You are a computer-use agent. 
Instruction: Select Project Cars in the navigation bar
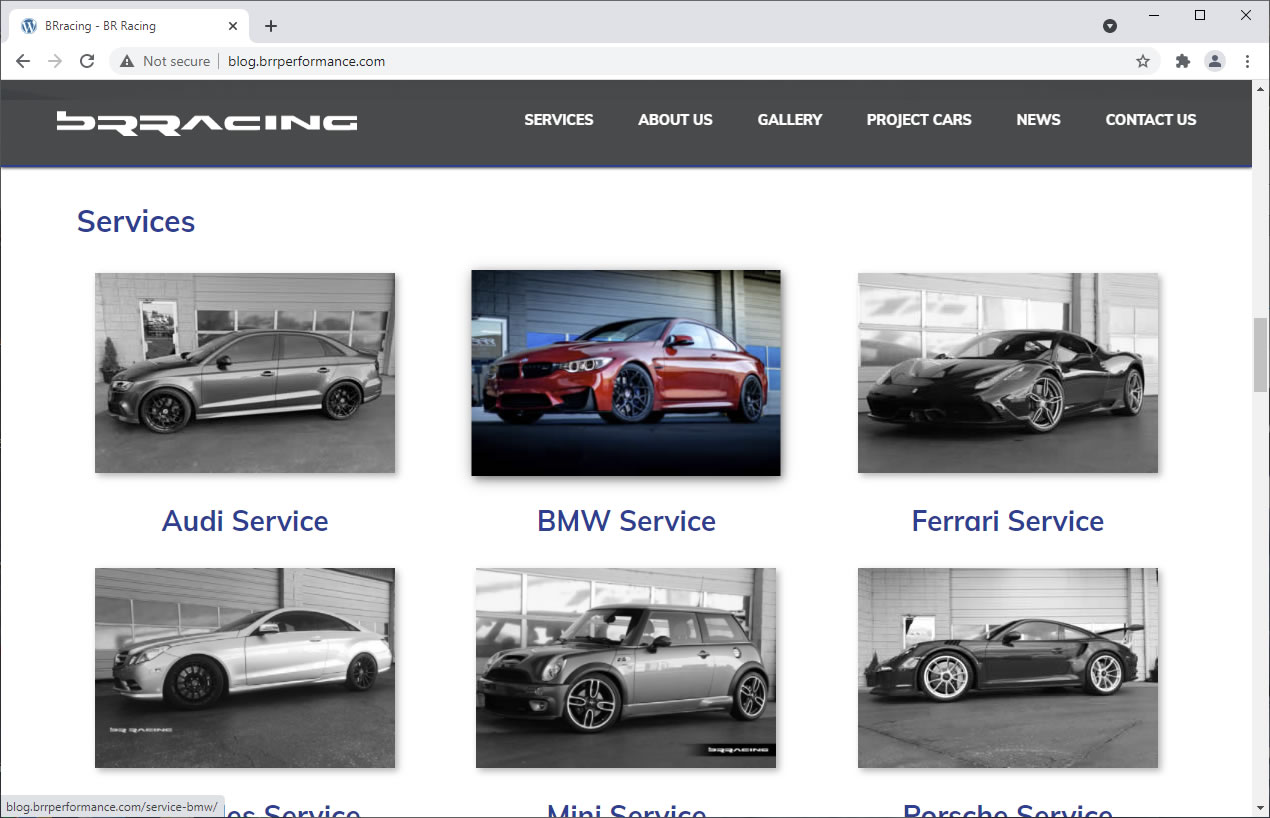(918, 120)
